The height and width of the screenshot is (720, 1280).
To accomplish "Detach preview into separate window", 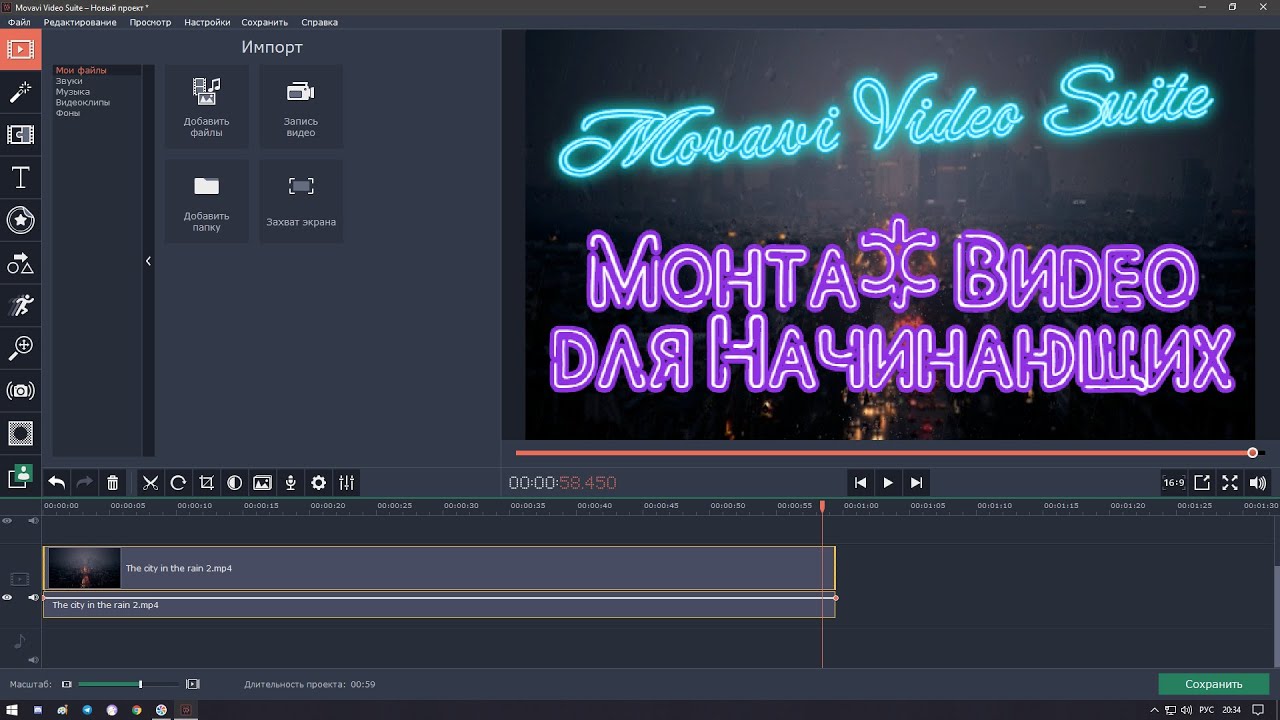I will [x=1202, y=483].
